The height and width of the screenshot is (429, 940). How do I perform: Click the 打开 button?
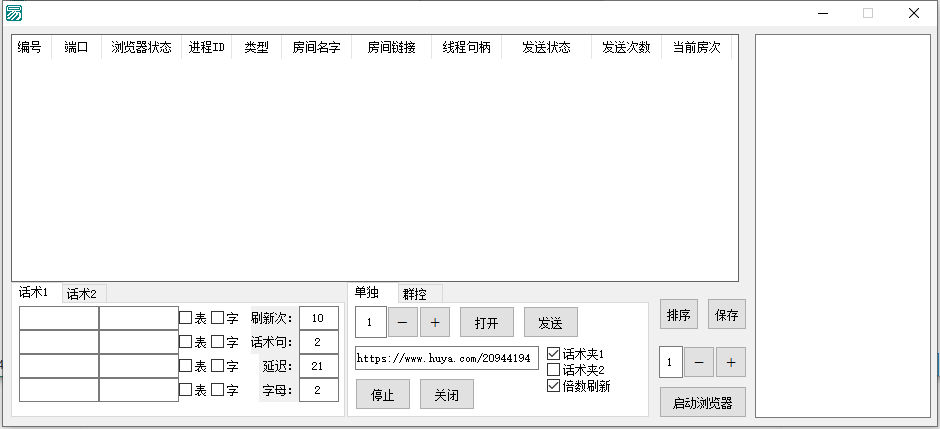coord(486,323)
